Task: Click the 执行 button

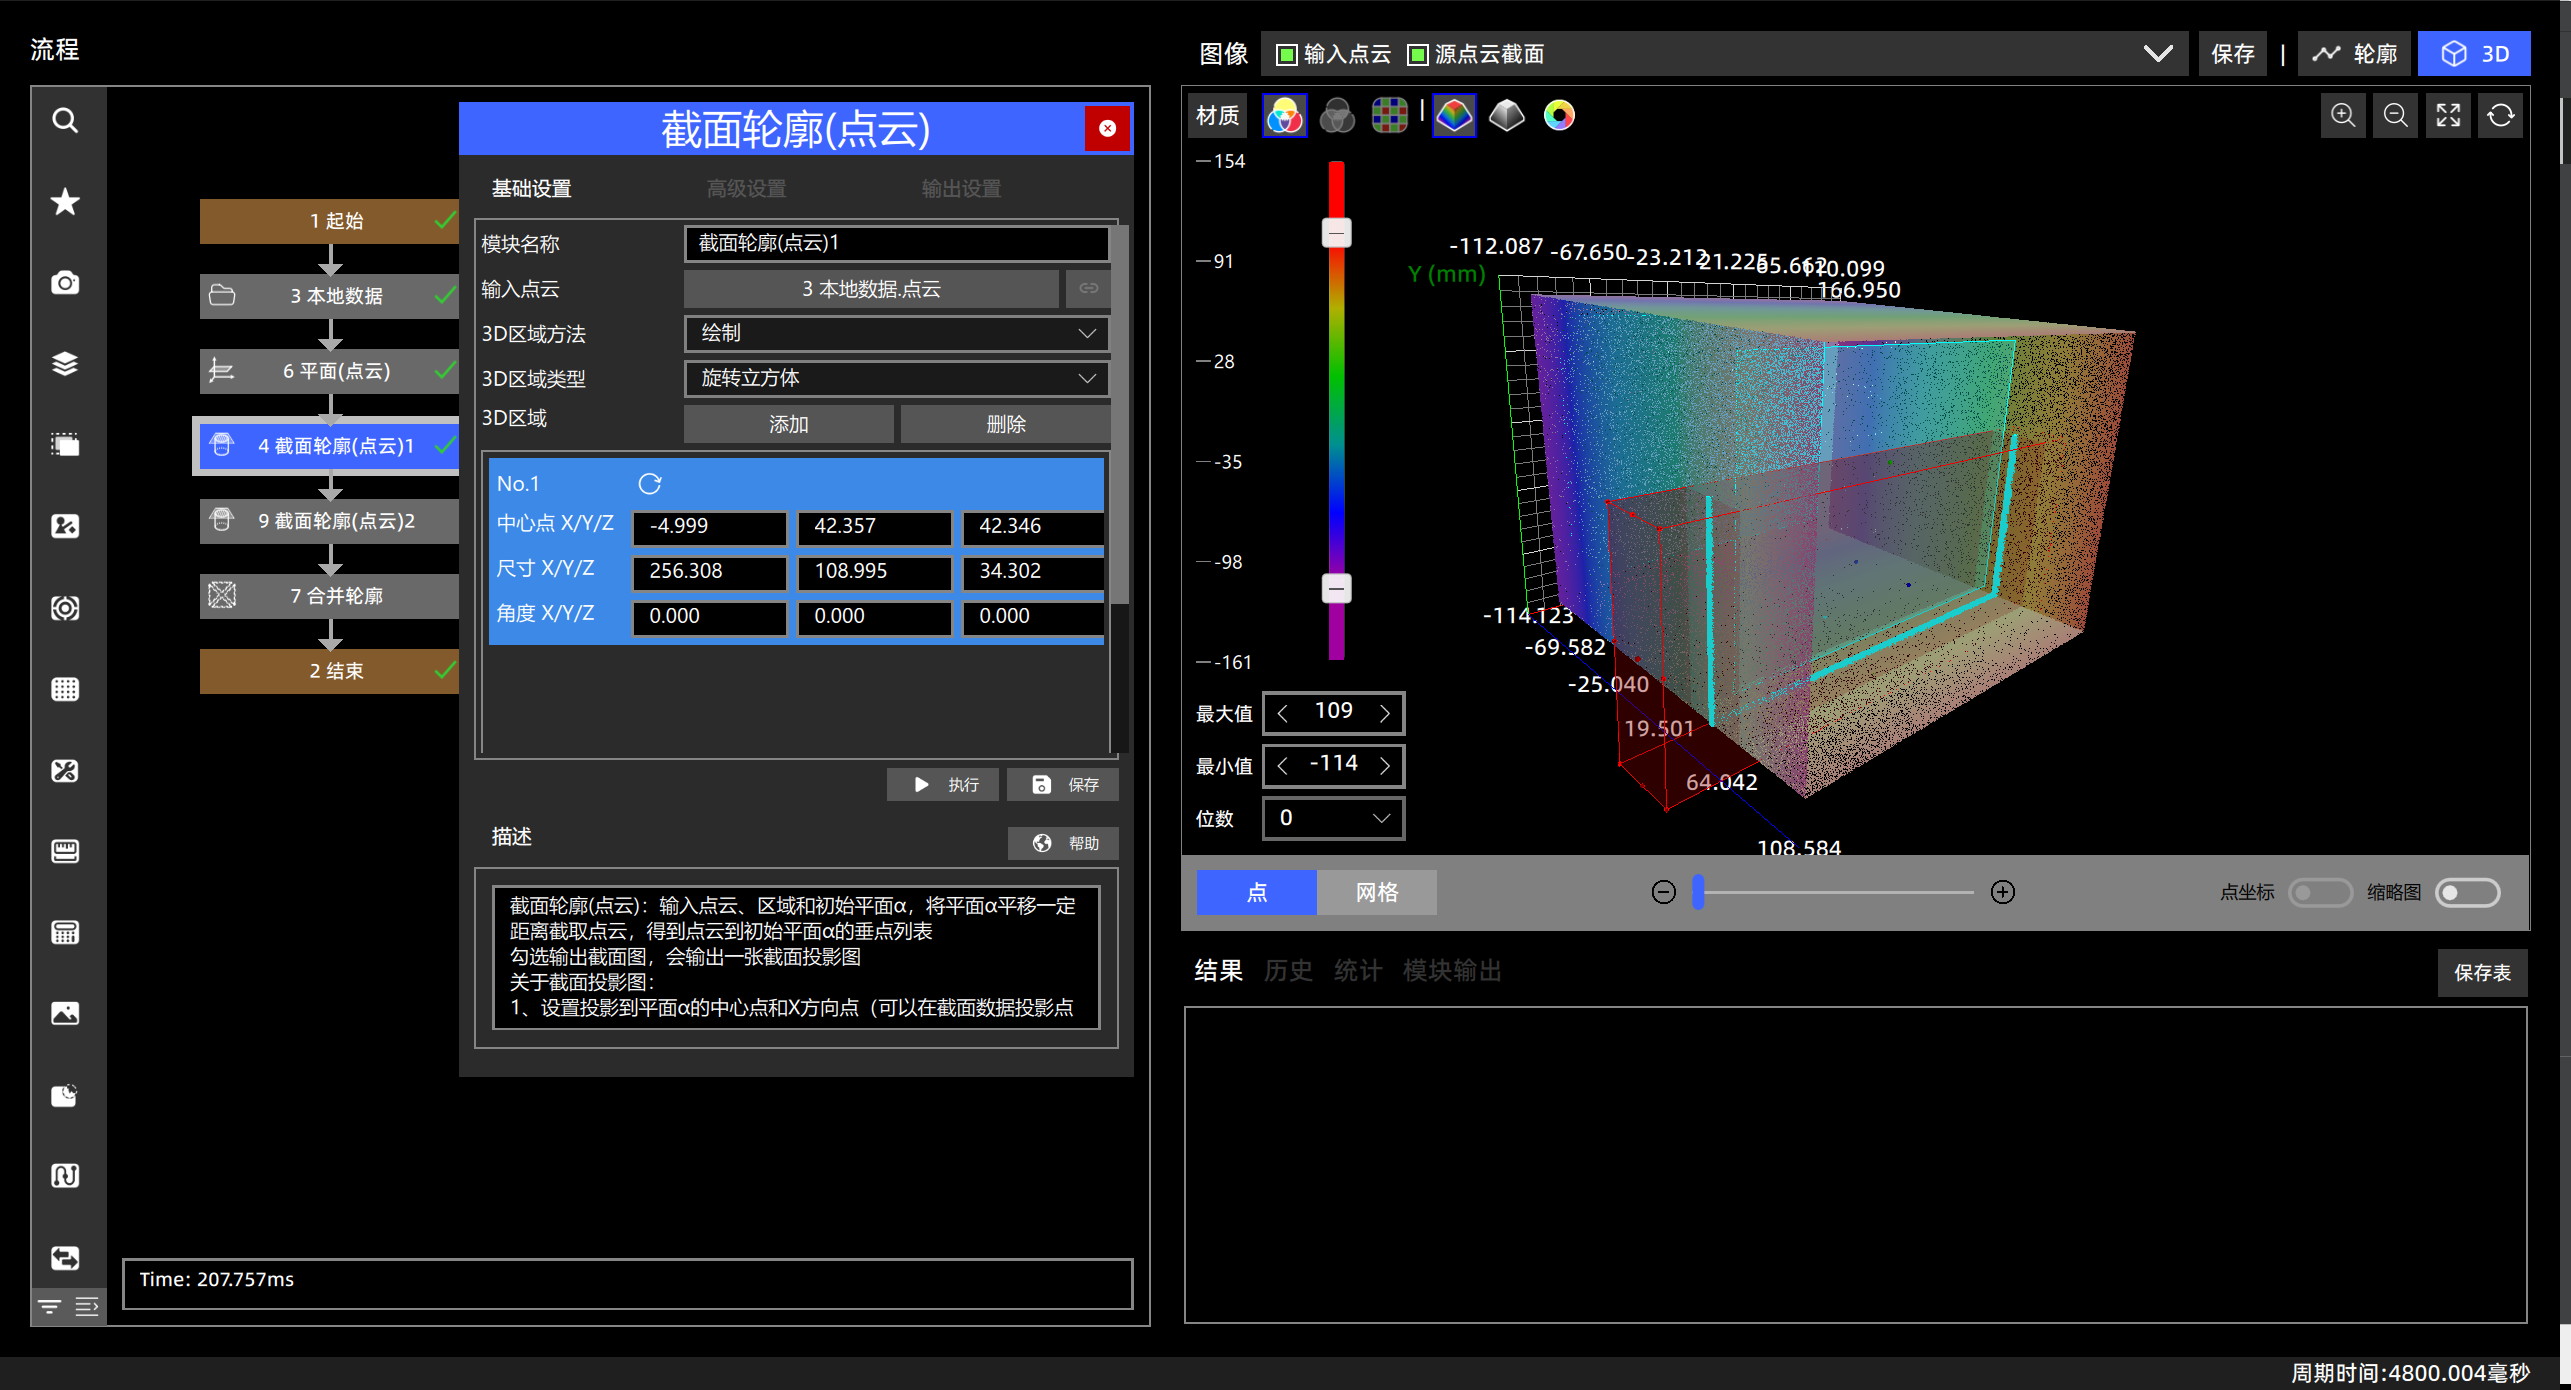Action: [942, 785]
